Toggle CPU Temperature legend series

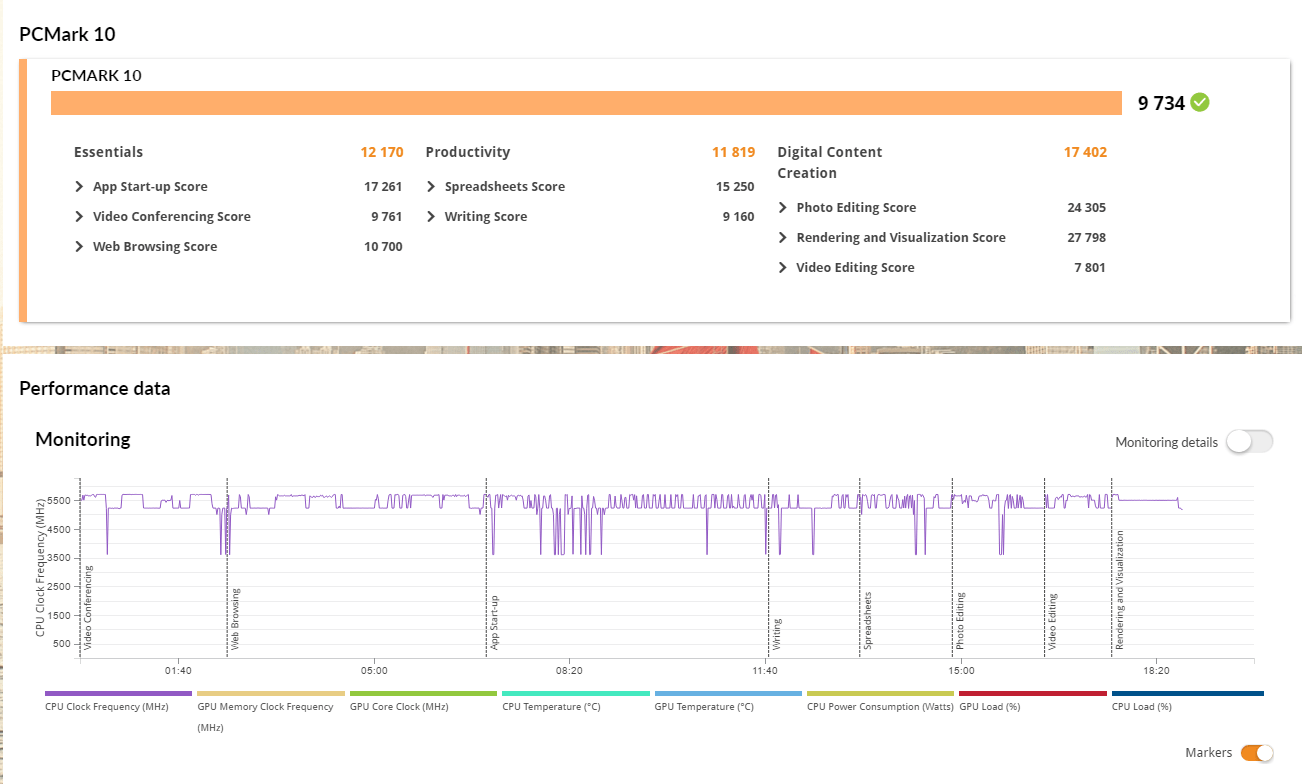(x=575, y=700)
